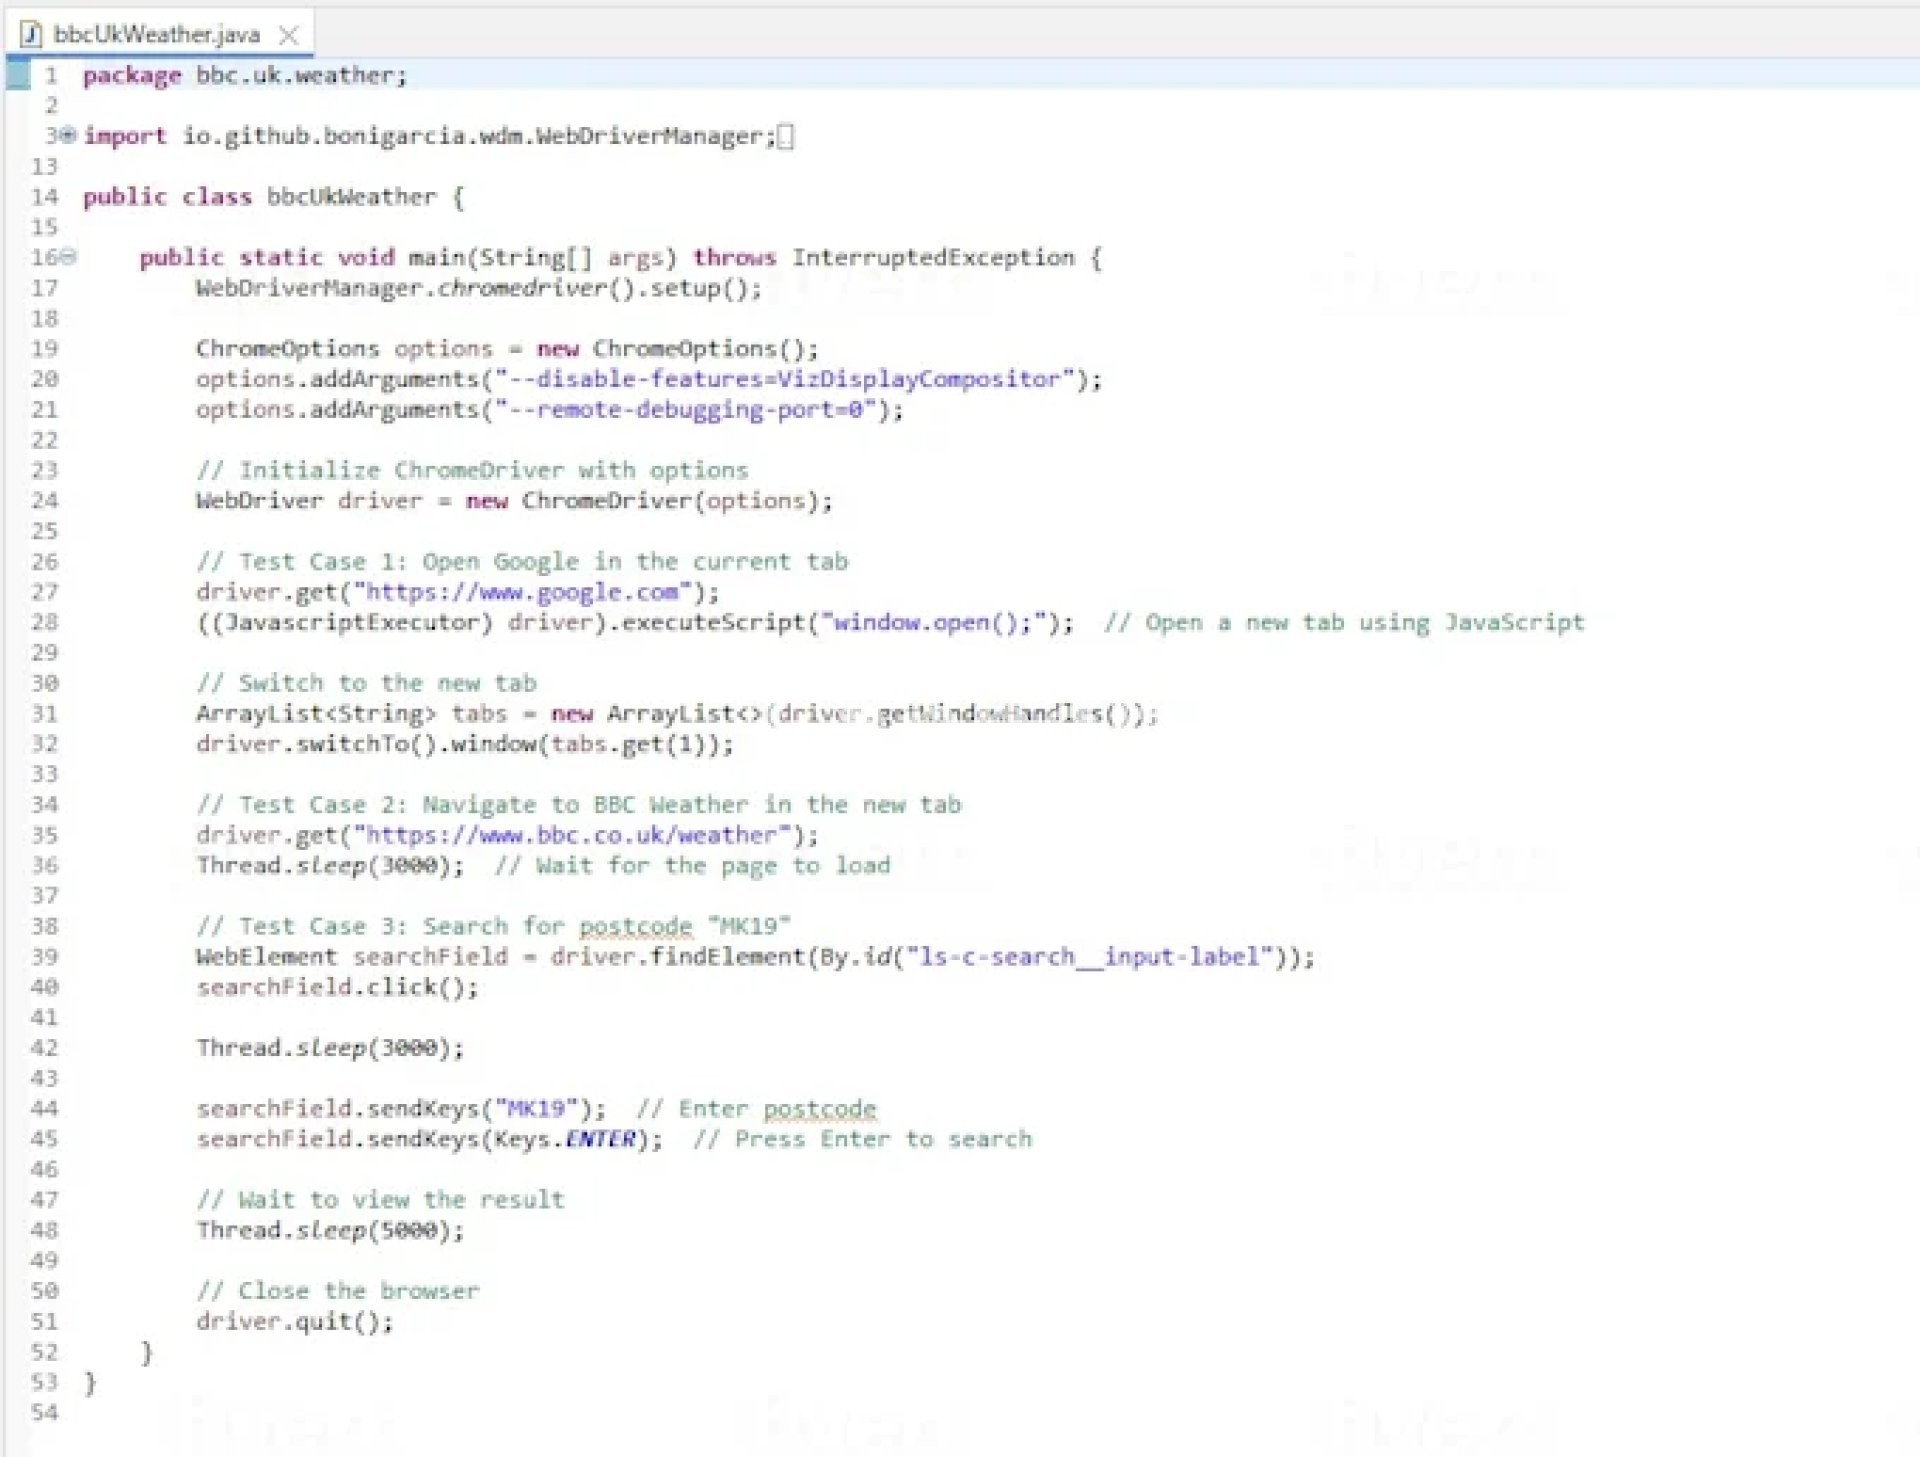The height and width of the screenshot is (1457, 1920).
Task: Click the underlined postcode word on line 38
Action: click(635, 927)
